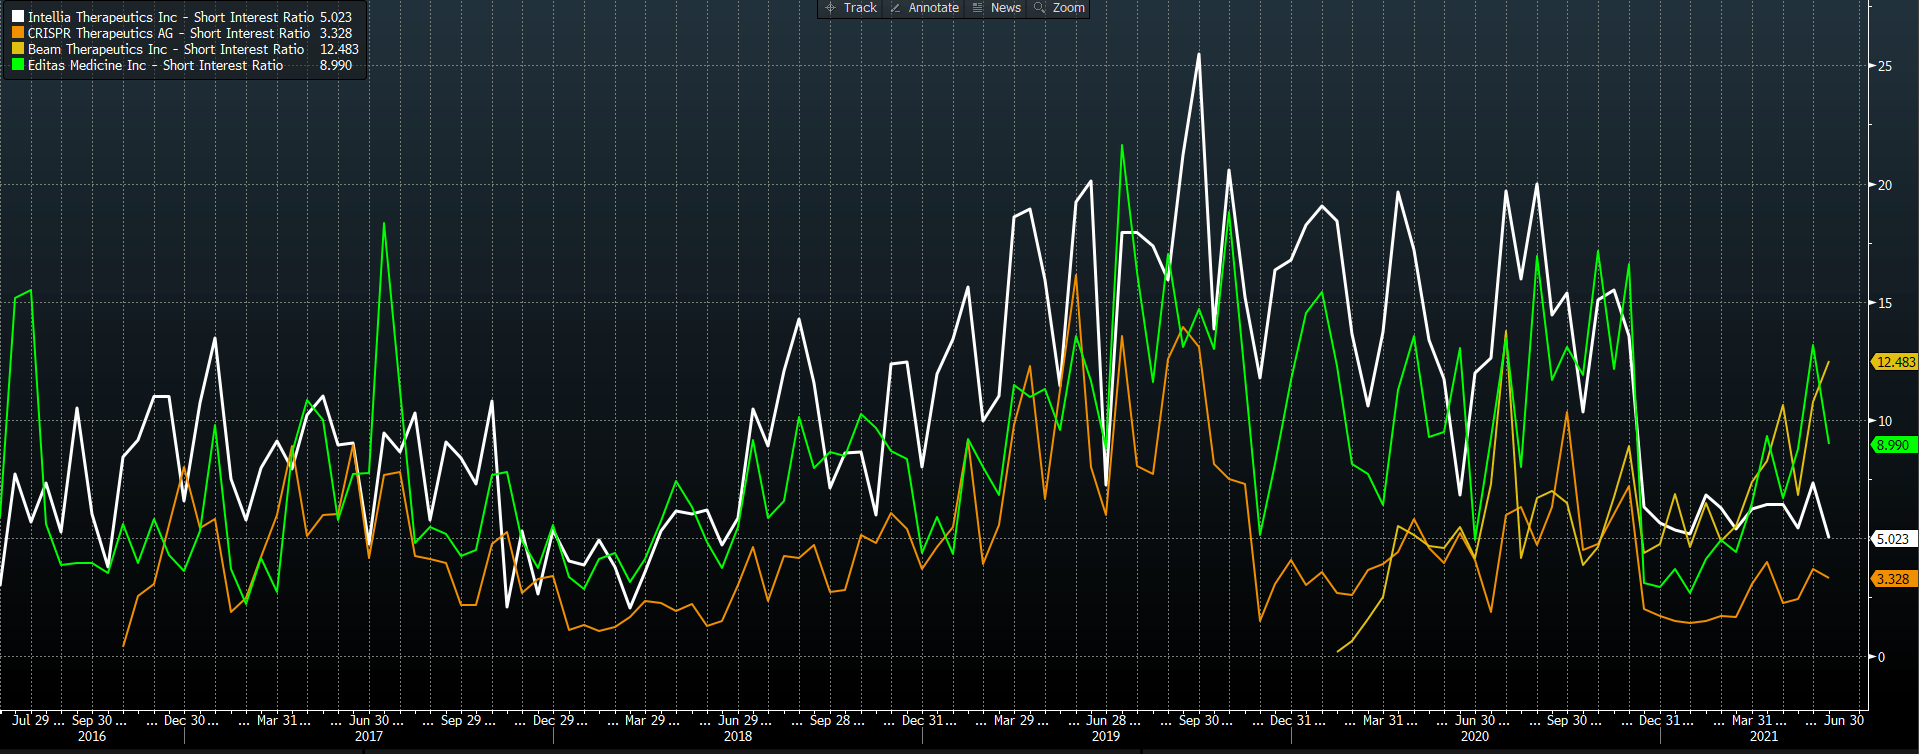Click the Jul 29 date at axis start

click(31, 720)
